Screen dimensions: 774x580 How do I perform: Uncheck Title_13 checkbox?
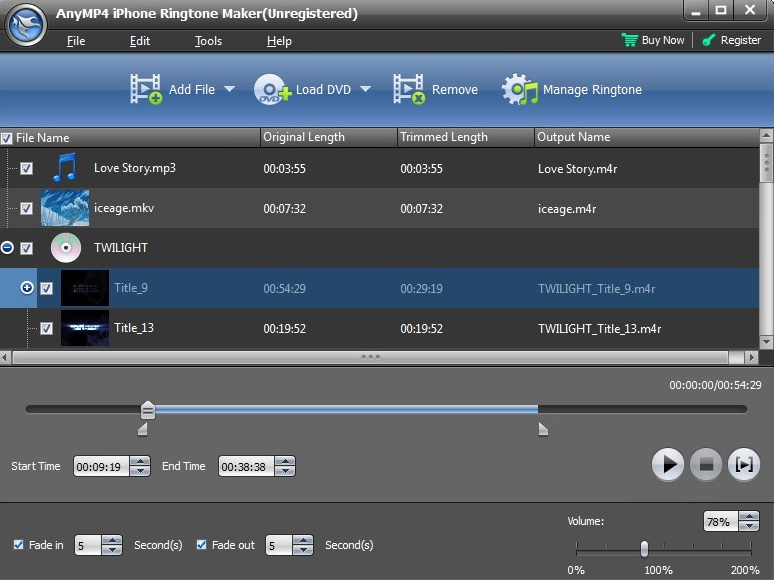[46, 328]
